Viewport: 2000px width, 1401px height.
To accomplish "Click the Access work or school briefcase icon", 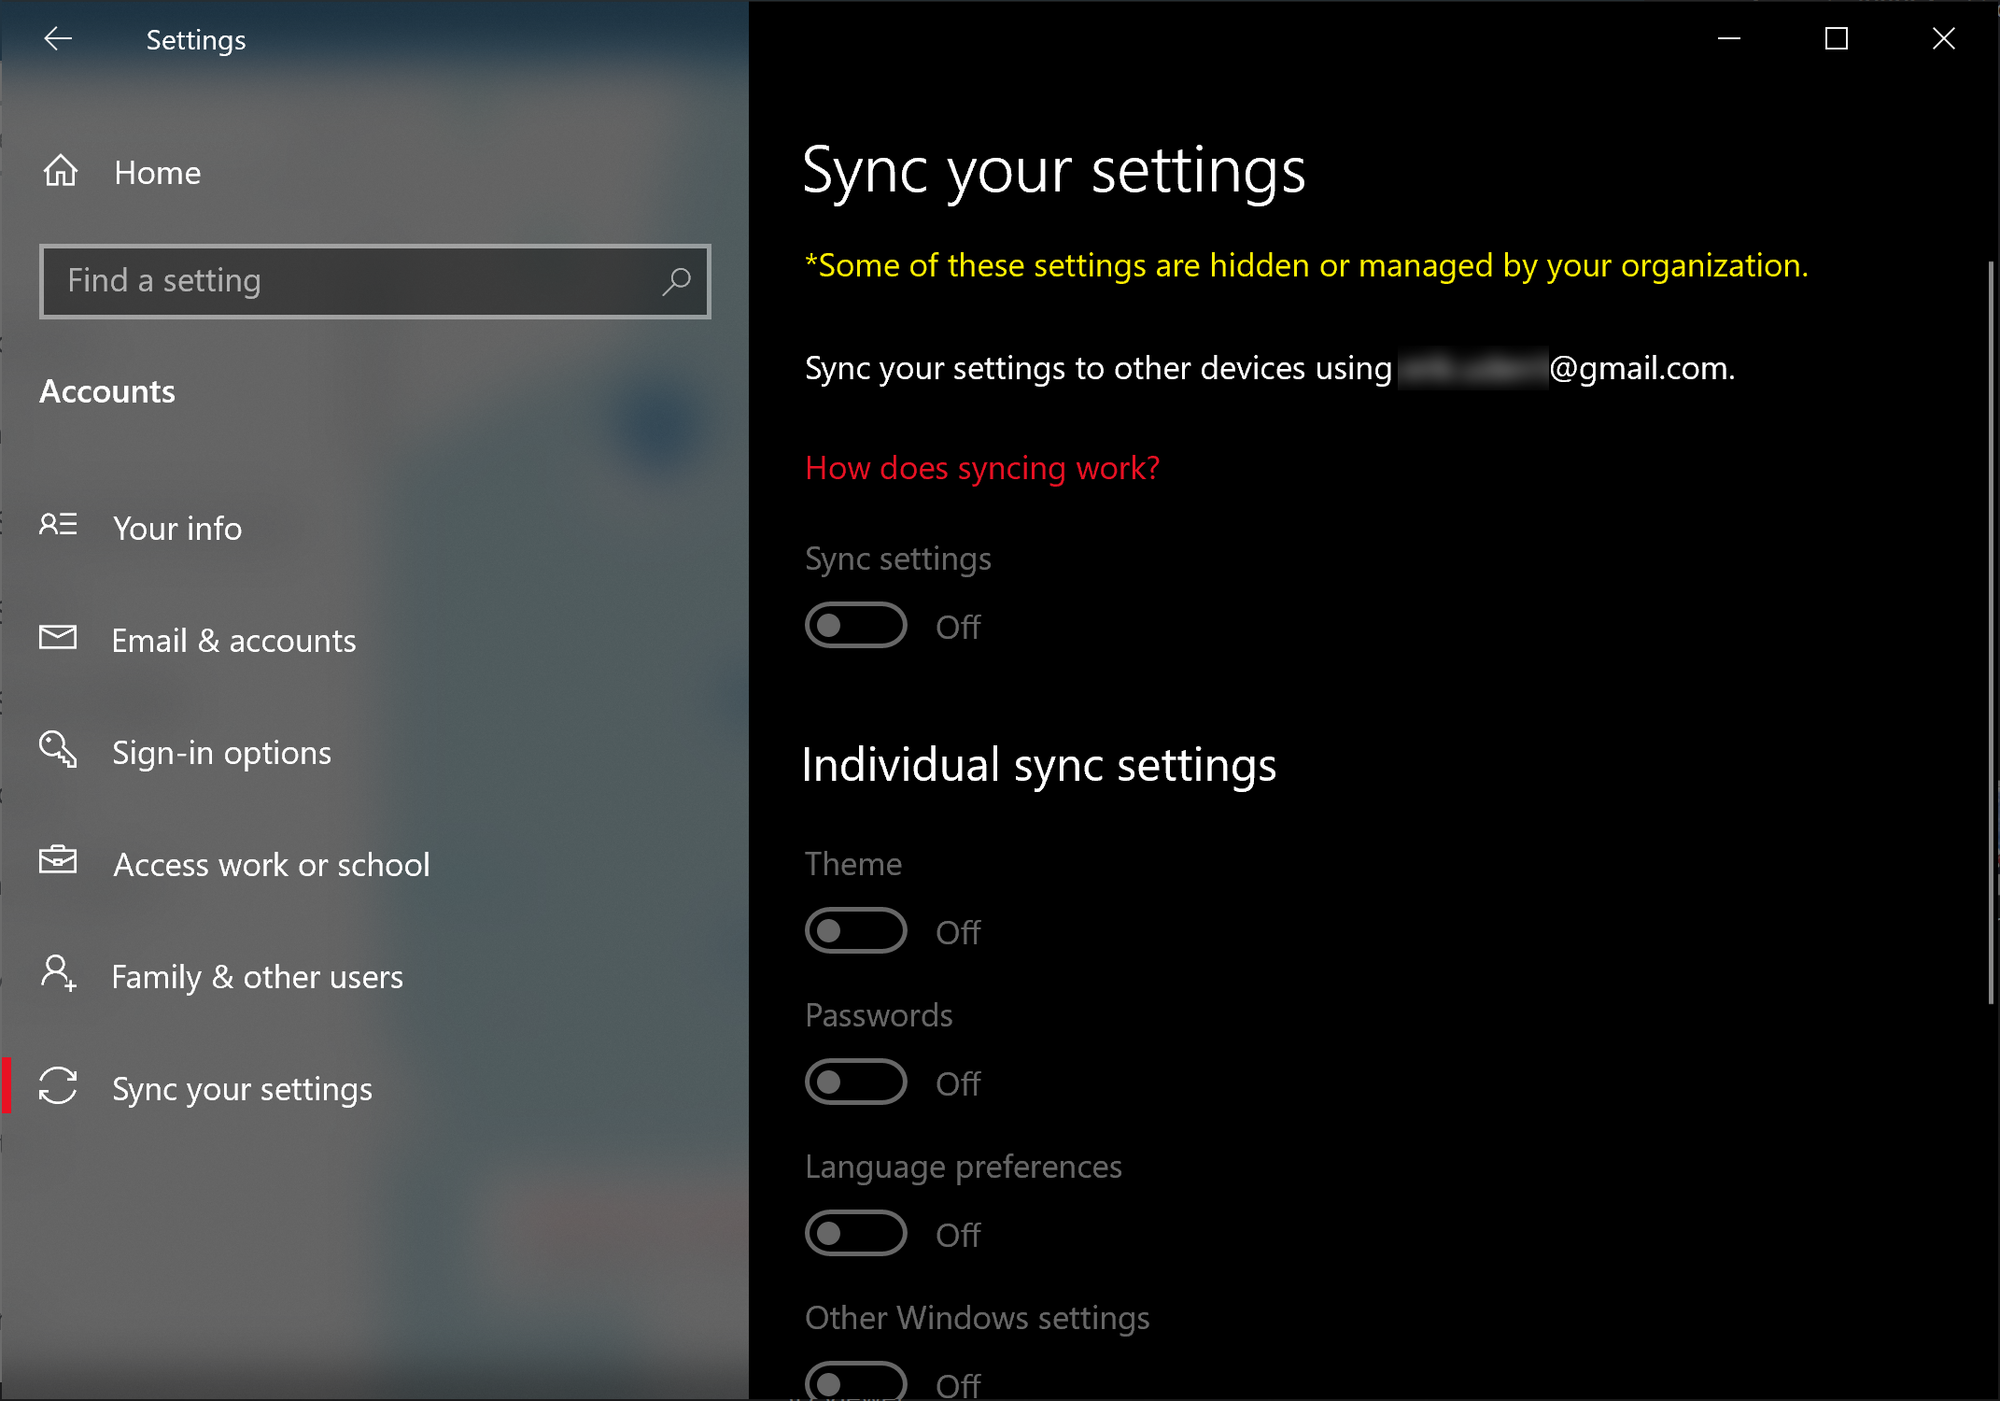I will [x=58, y=860].
